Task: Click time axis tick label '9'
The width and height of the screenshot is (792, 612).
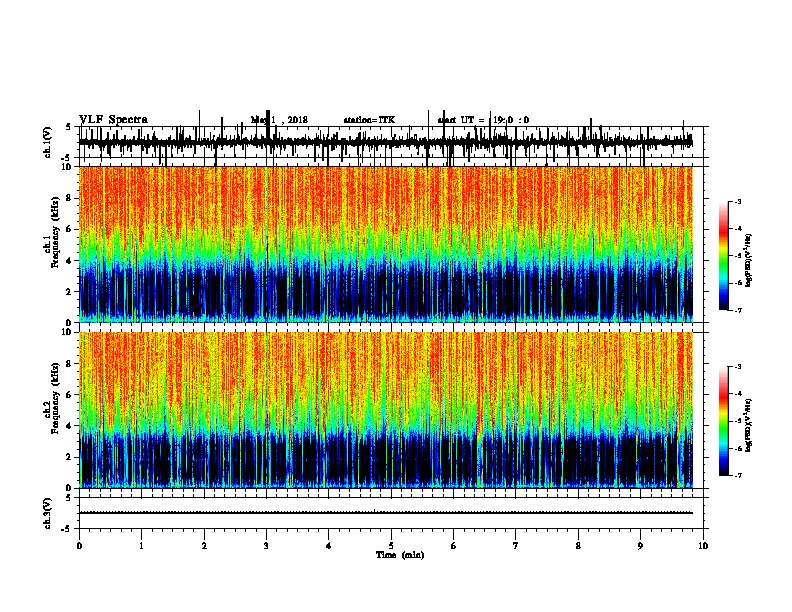Action: (640, 546)
